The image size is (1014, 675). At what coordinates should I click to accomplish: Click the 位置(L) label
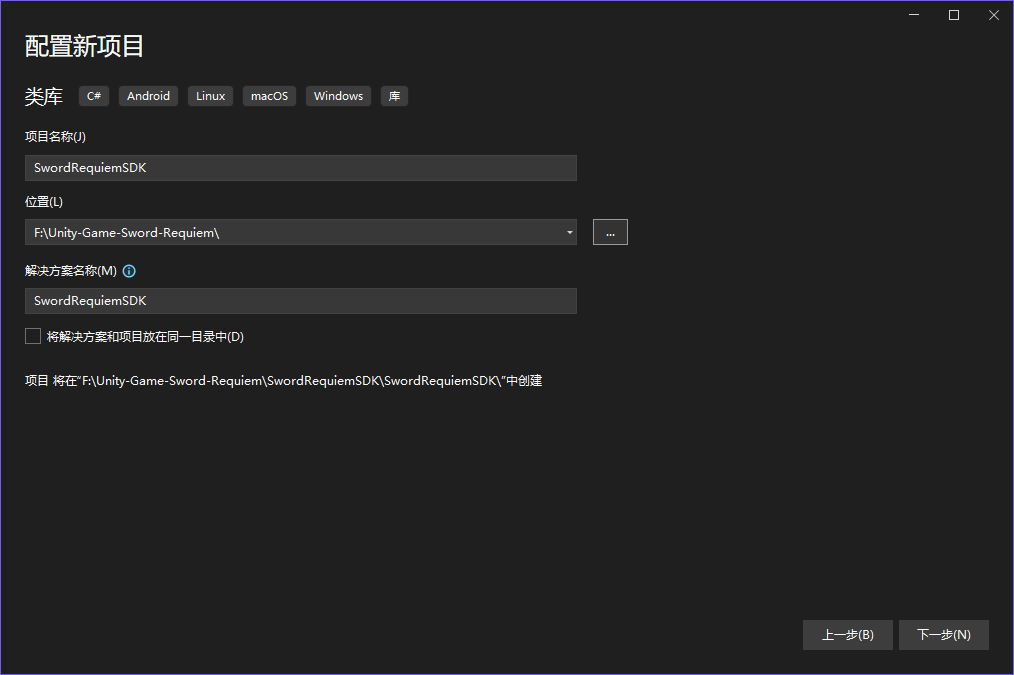[44, 202]
